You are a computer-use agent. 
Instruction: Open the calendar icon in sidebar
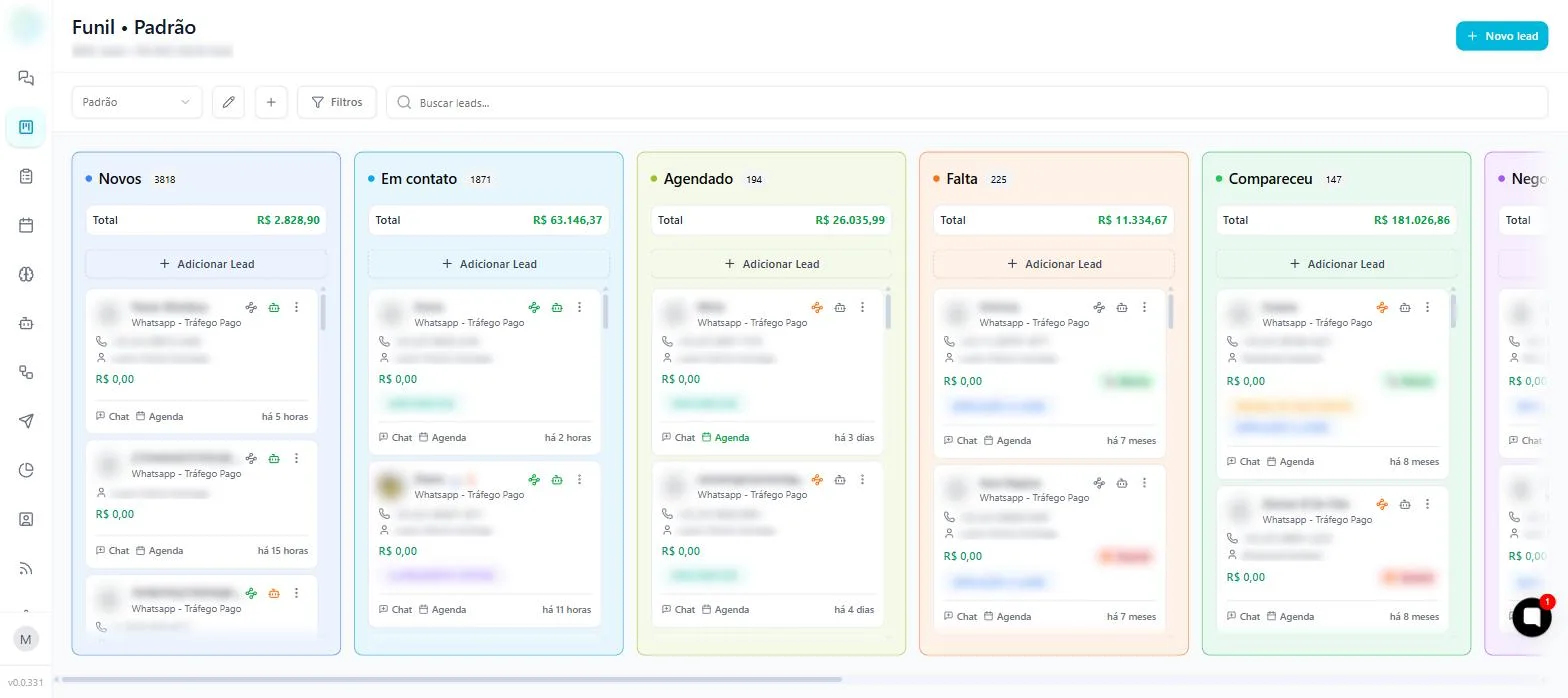(x=26, y=225)
